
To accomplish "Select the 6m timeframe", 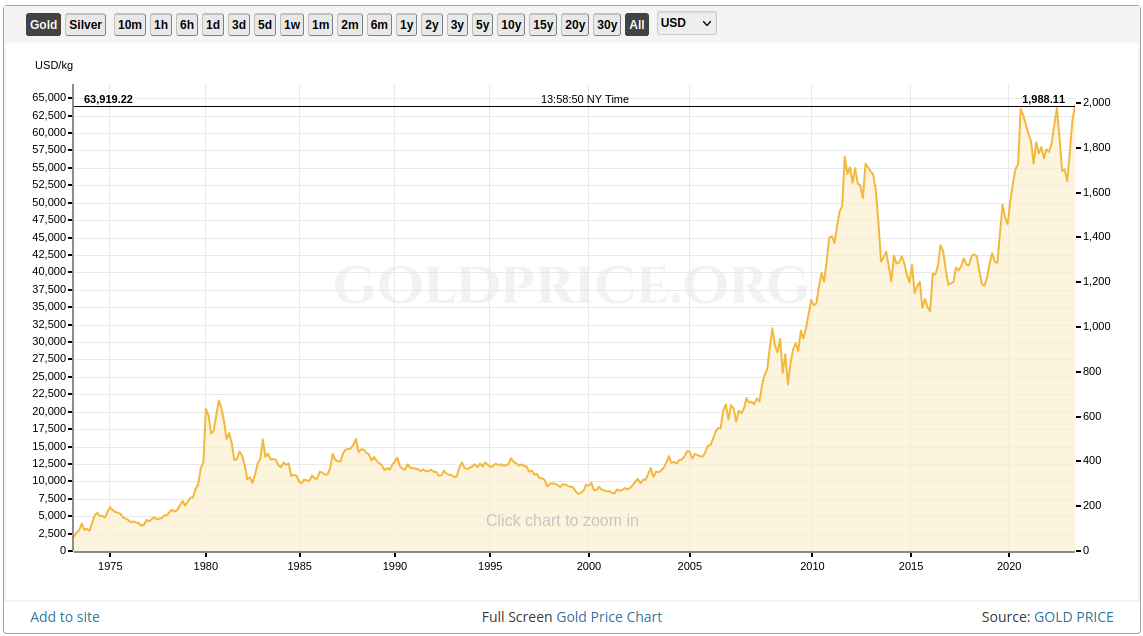I will tap(378, 24).
